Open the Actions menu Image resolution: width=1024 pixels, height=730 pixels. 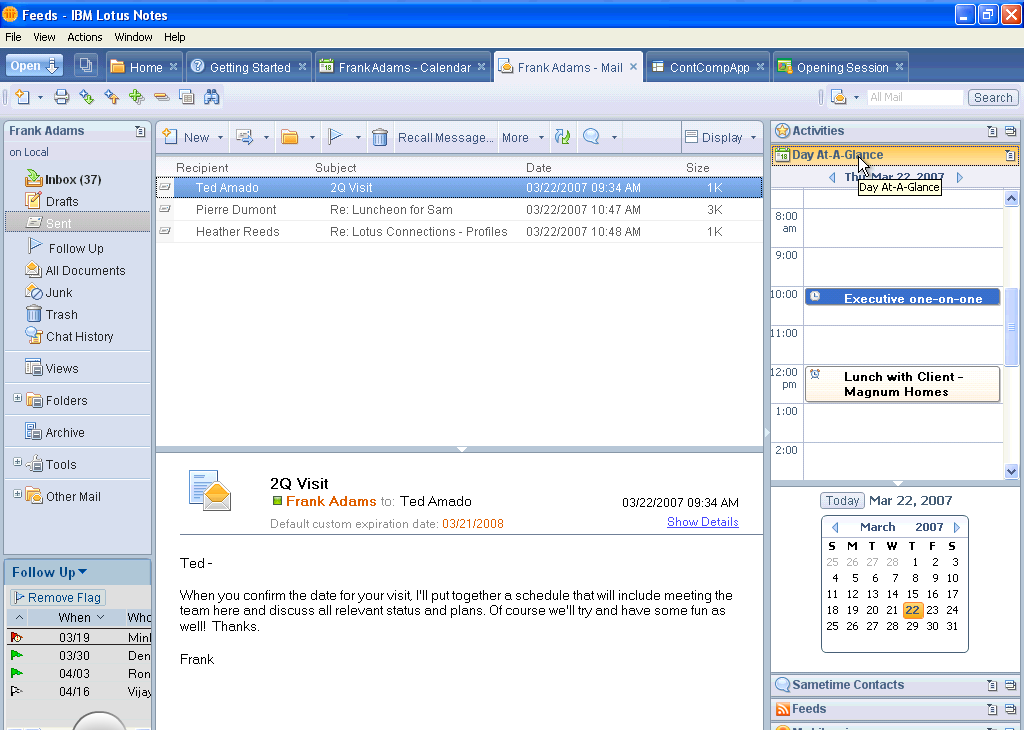tap(85, 37)
